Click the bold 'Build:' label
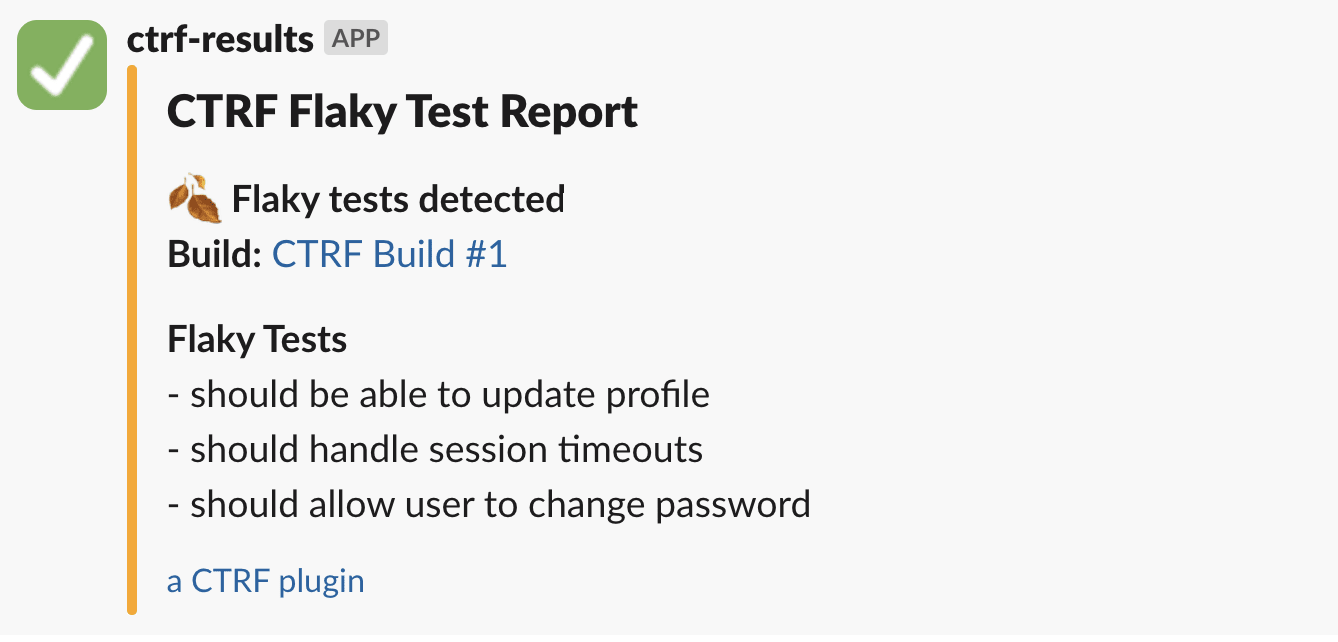 [x=214, y=254]
